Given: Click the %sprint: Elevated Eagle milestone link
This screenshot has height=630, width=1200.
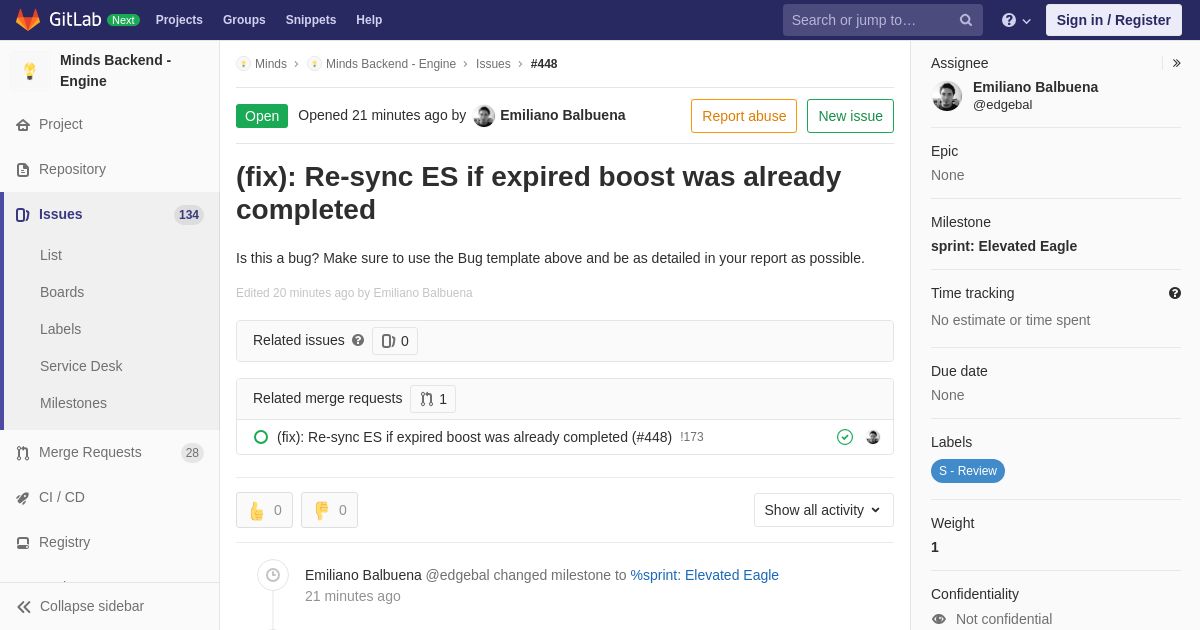Looking at the screenshot, I should click(704, 575).
